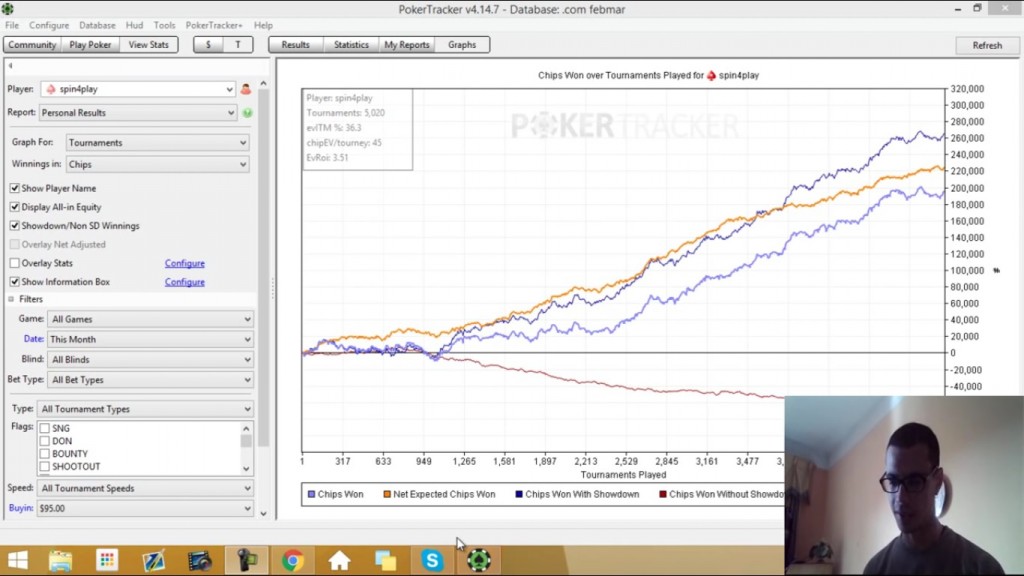Open the Hud menu

135,25
